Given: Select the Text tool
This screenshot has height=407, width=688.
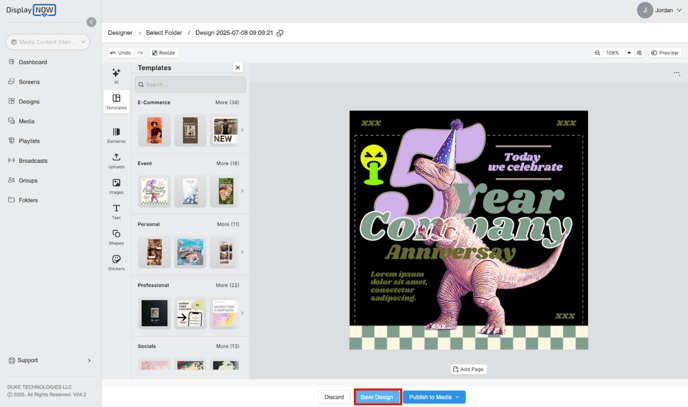Looking at the screenshot, I should pyautogui.click(x=116, y=211).
